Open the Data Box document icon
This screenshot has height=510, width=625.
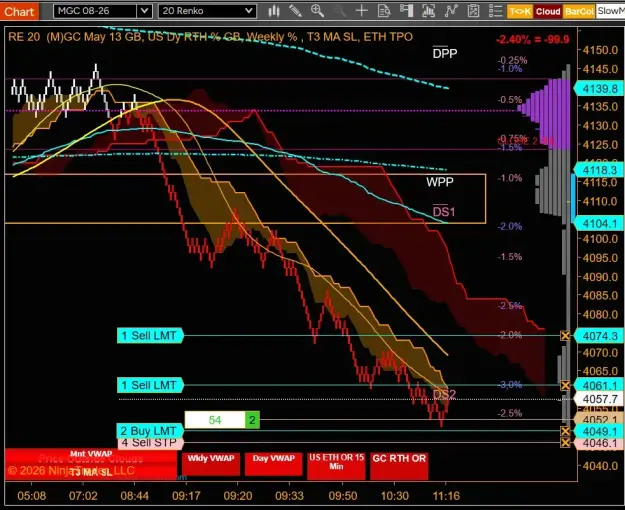(x=384, y=11)
